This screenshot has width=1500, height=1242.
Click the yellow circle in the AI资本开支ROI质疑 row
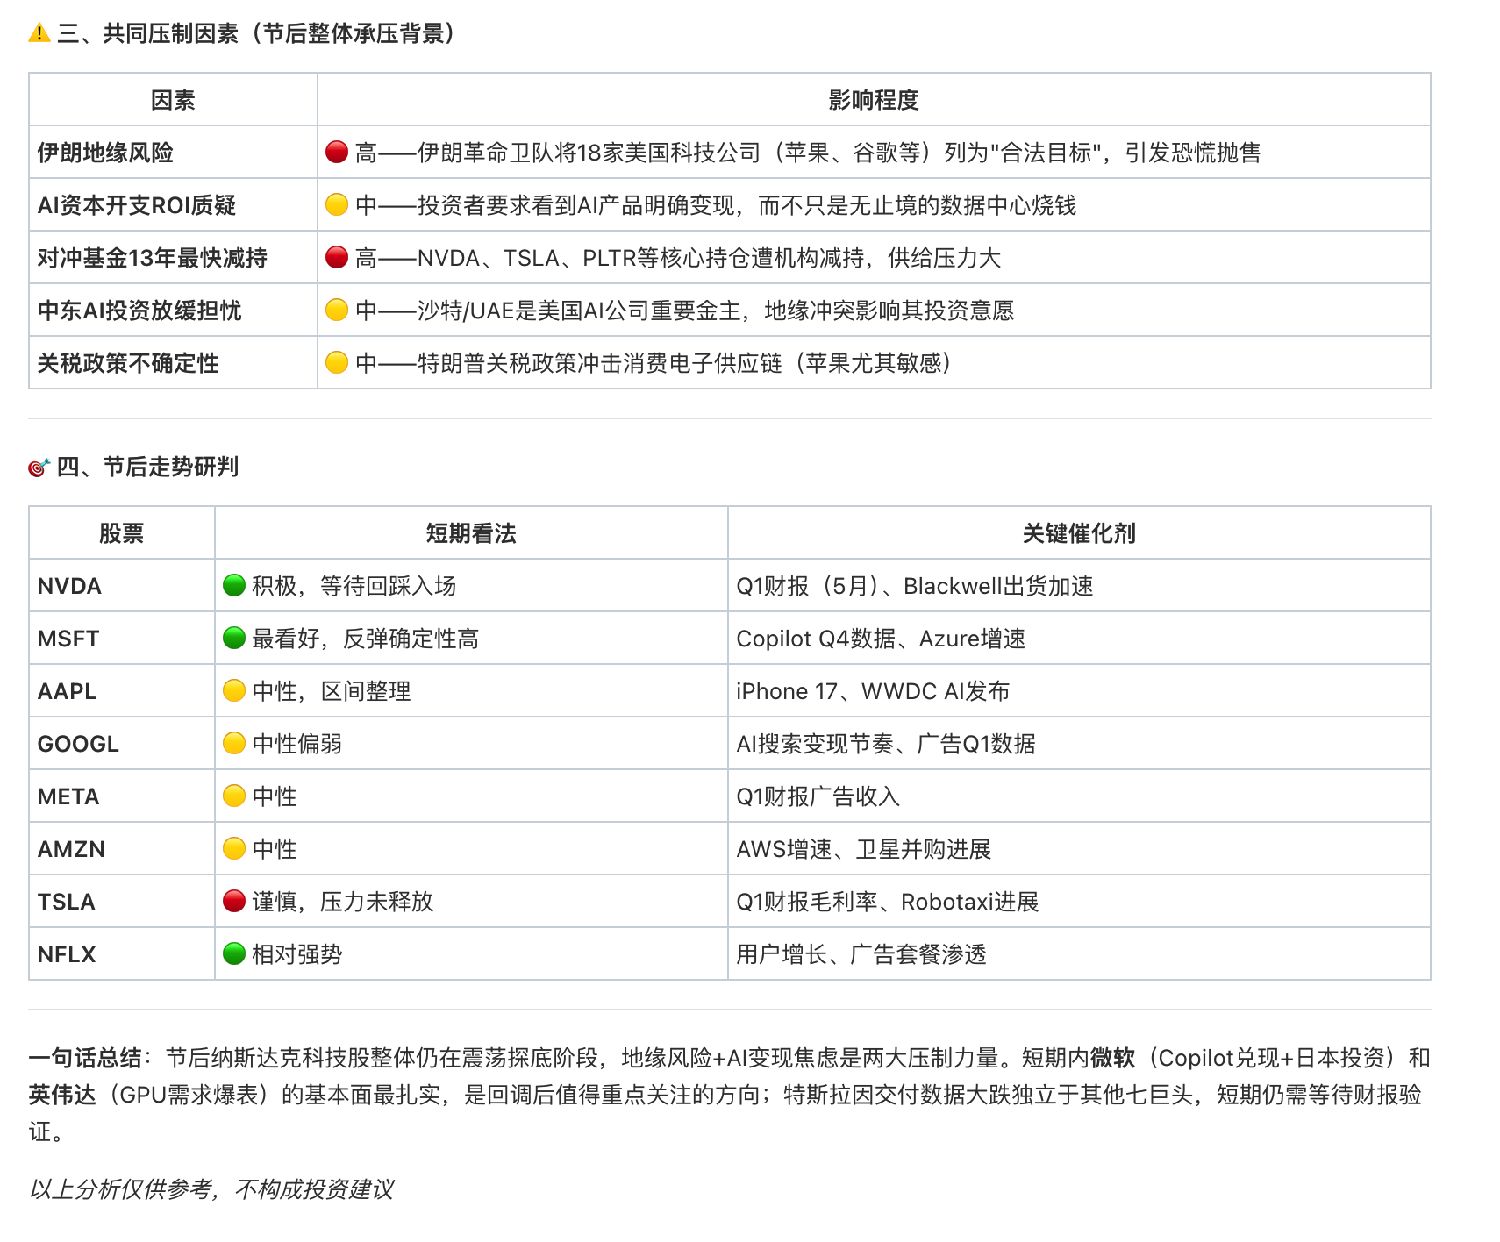pos(337,205)
